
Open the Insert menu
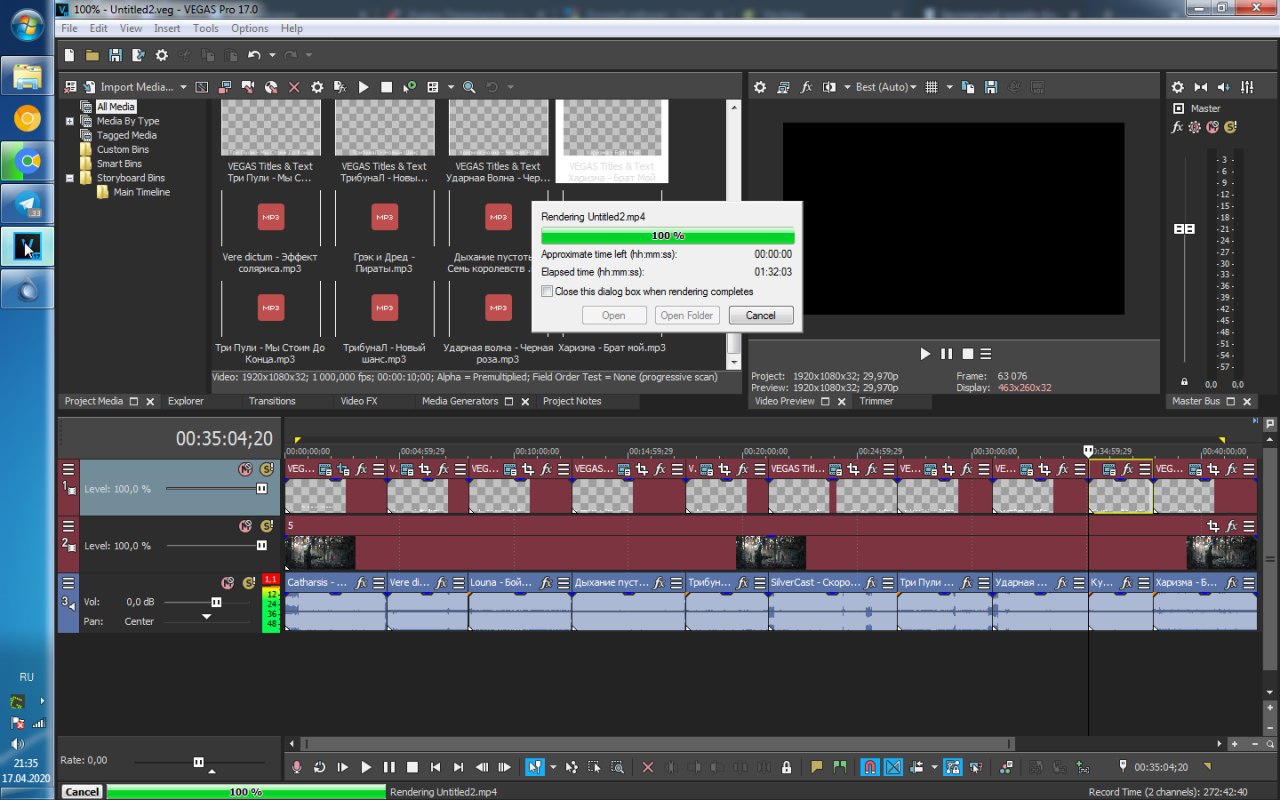167,28
